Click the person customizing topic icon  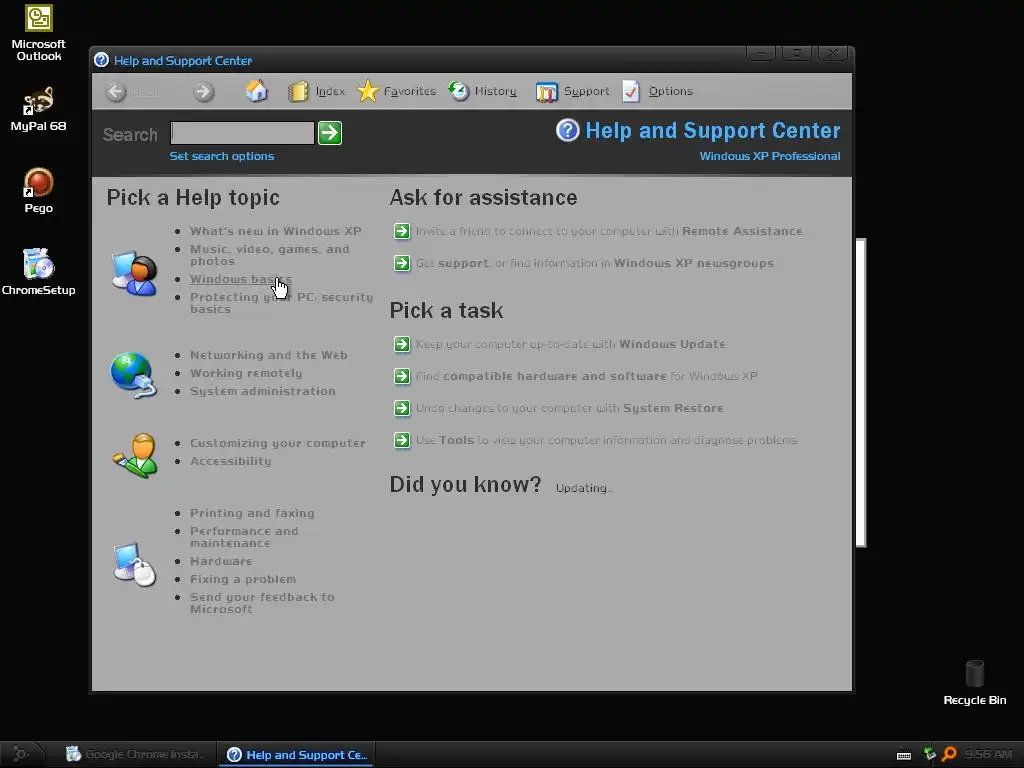point(135,455)
